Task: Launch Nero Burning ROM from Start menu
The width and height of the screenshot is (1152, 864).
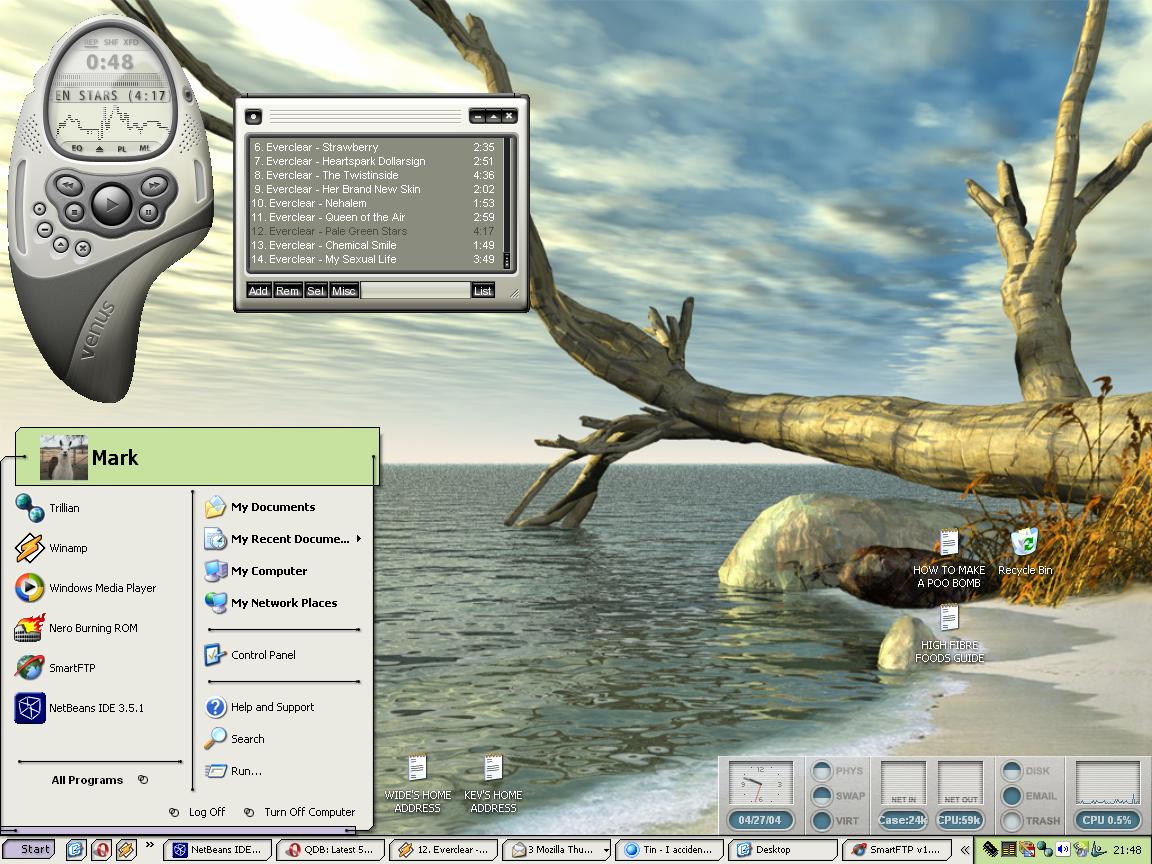Action: (93, 628)
